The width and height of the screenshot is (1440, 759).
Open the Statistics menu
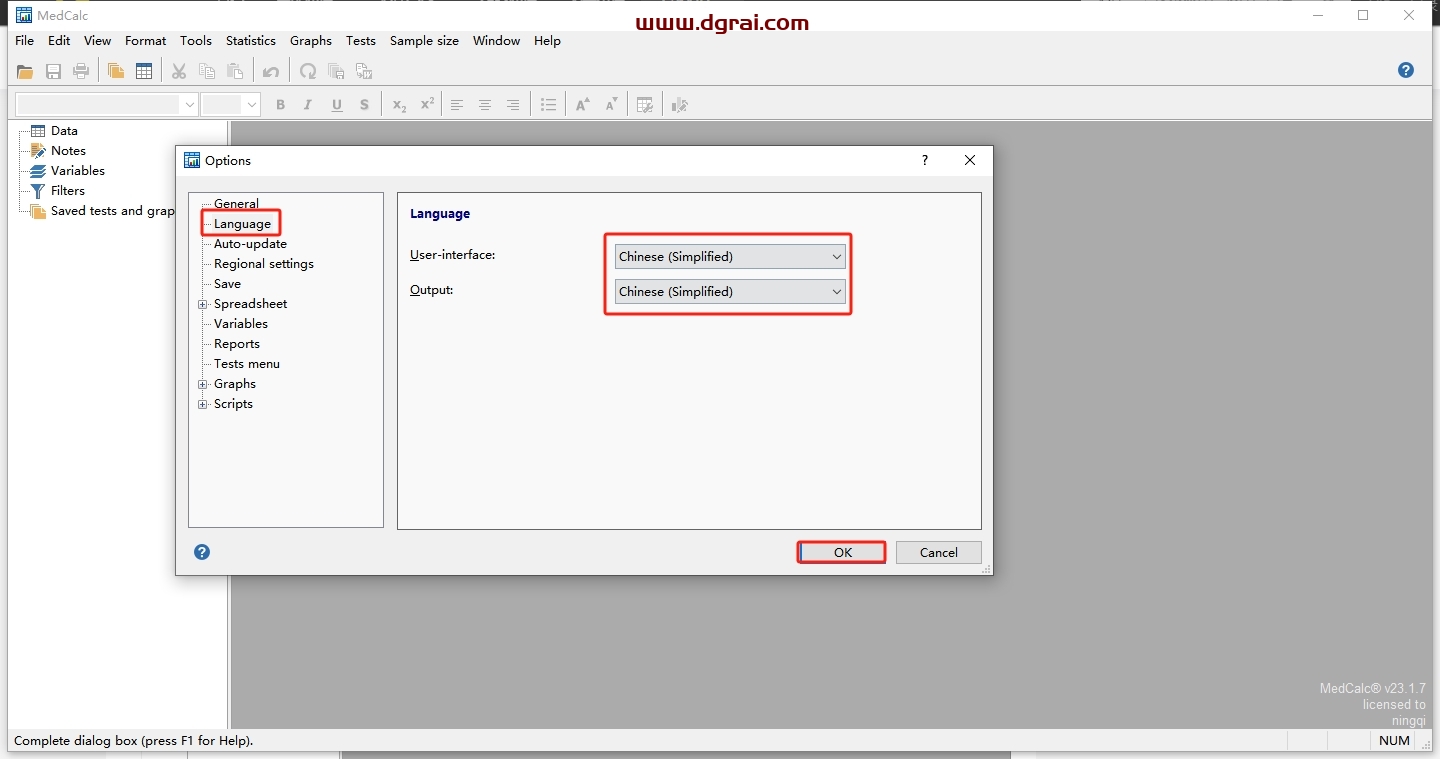(x=251, y=41)
